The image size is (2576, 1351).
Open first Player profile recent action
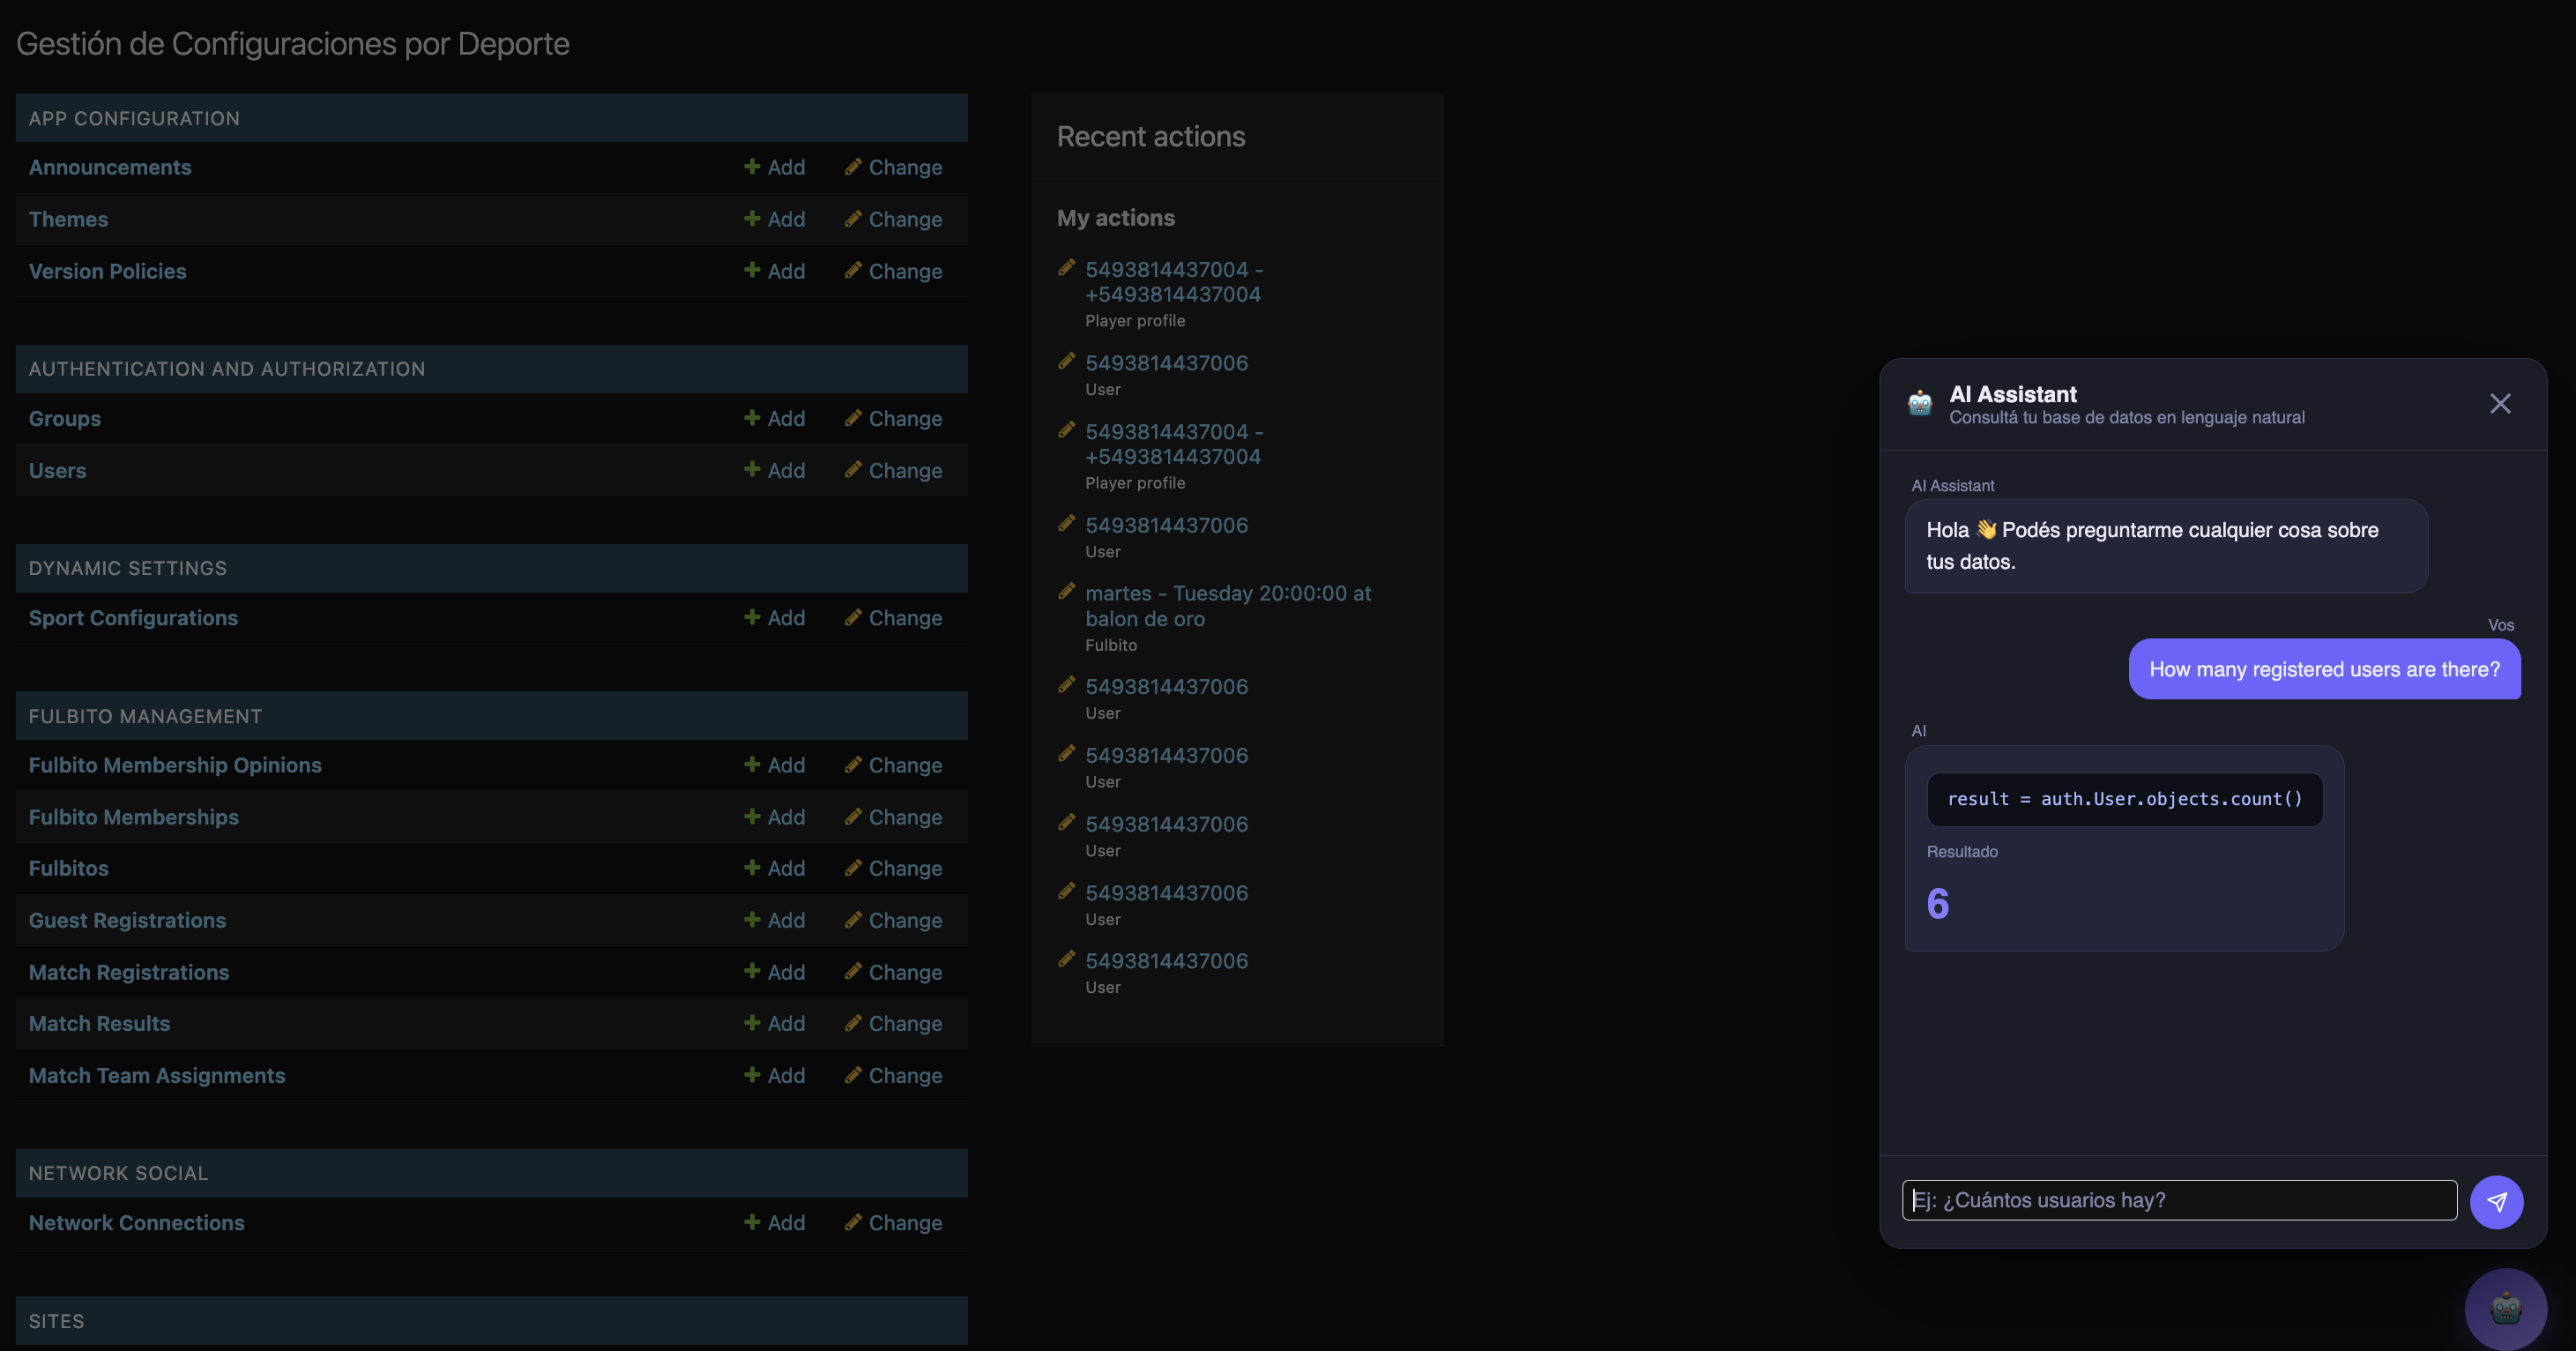tap(1174, 282)
